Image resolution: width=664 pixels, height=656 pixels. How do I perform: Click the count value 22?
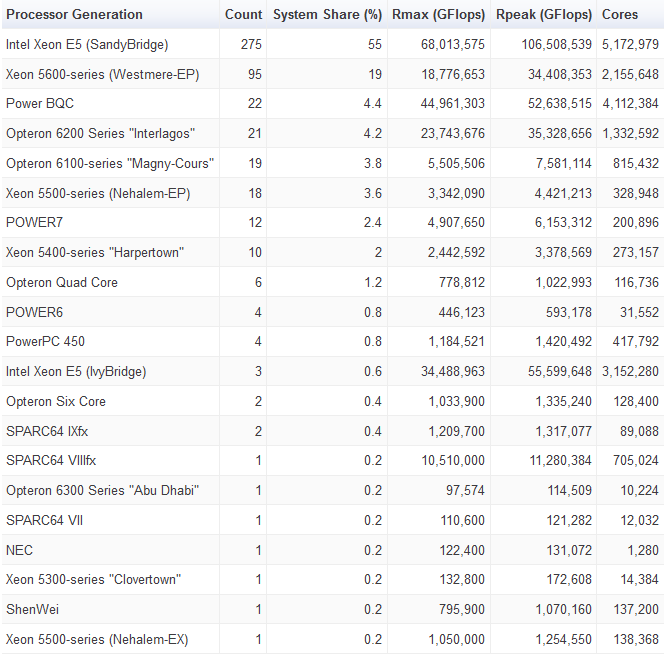pos(255,103)
